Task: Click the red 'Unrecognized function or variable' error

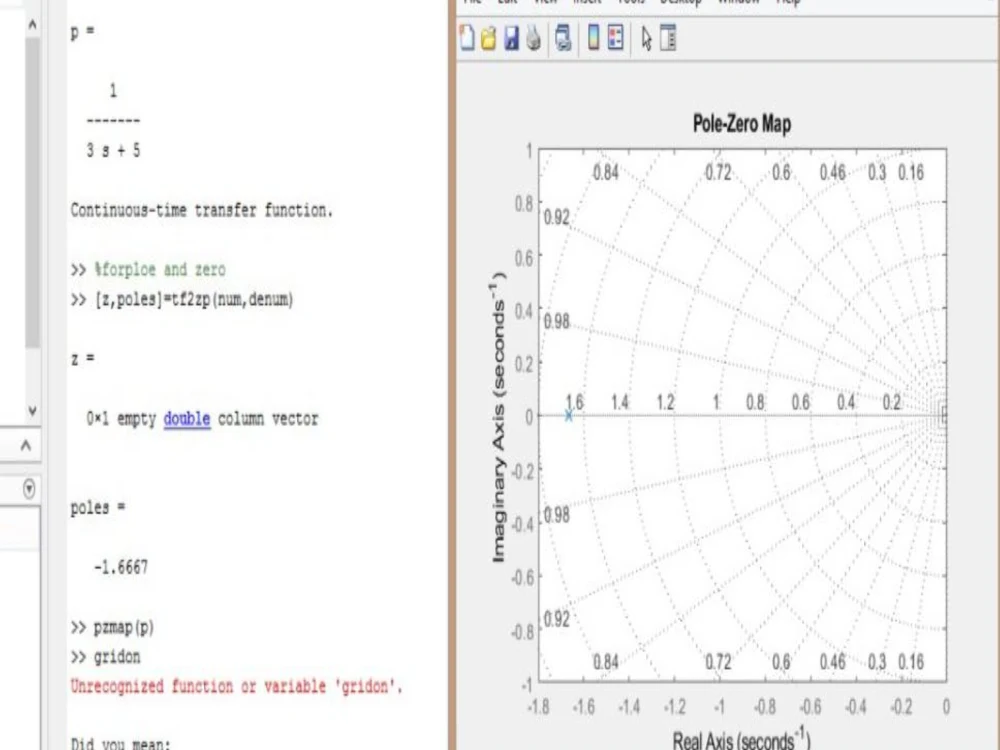Action: coord(237,687)
